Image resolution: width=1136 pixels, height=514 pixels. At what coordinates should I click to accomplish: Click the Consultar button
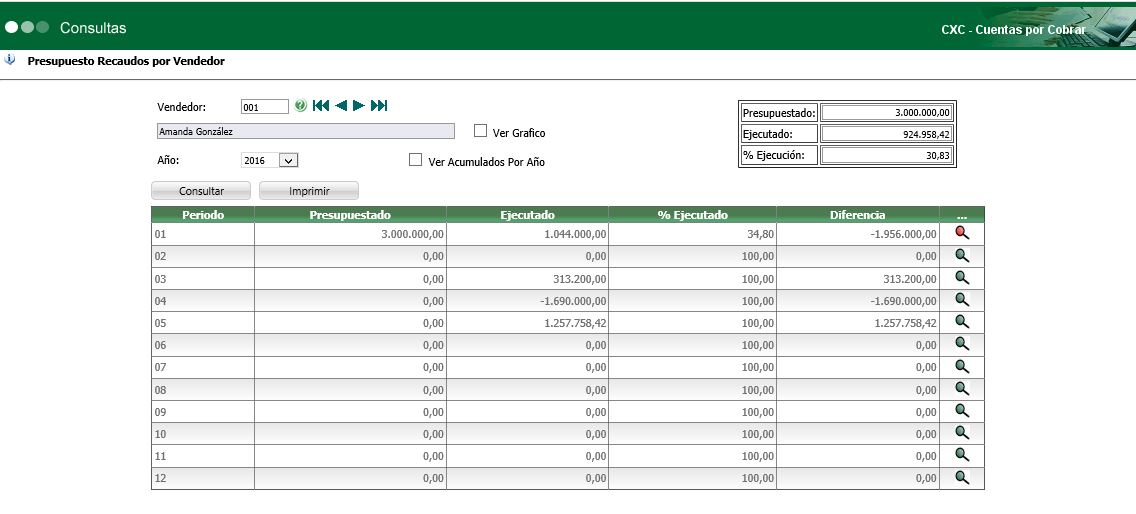(201, 191)
